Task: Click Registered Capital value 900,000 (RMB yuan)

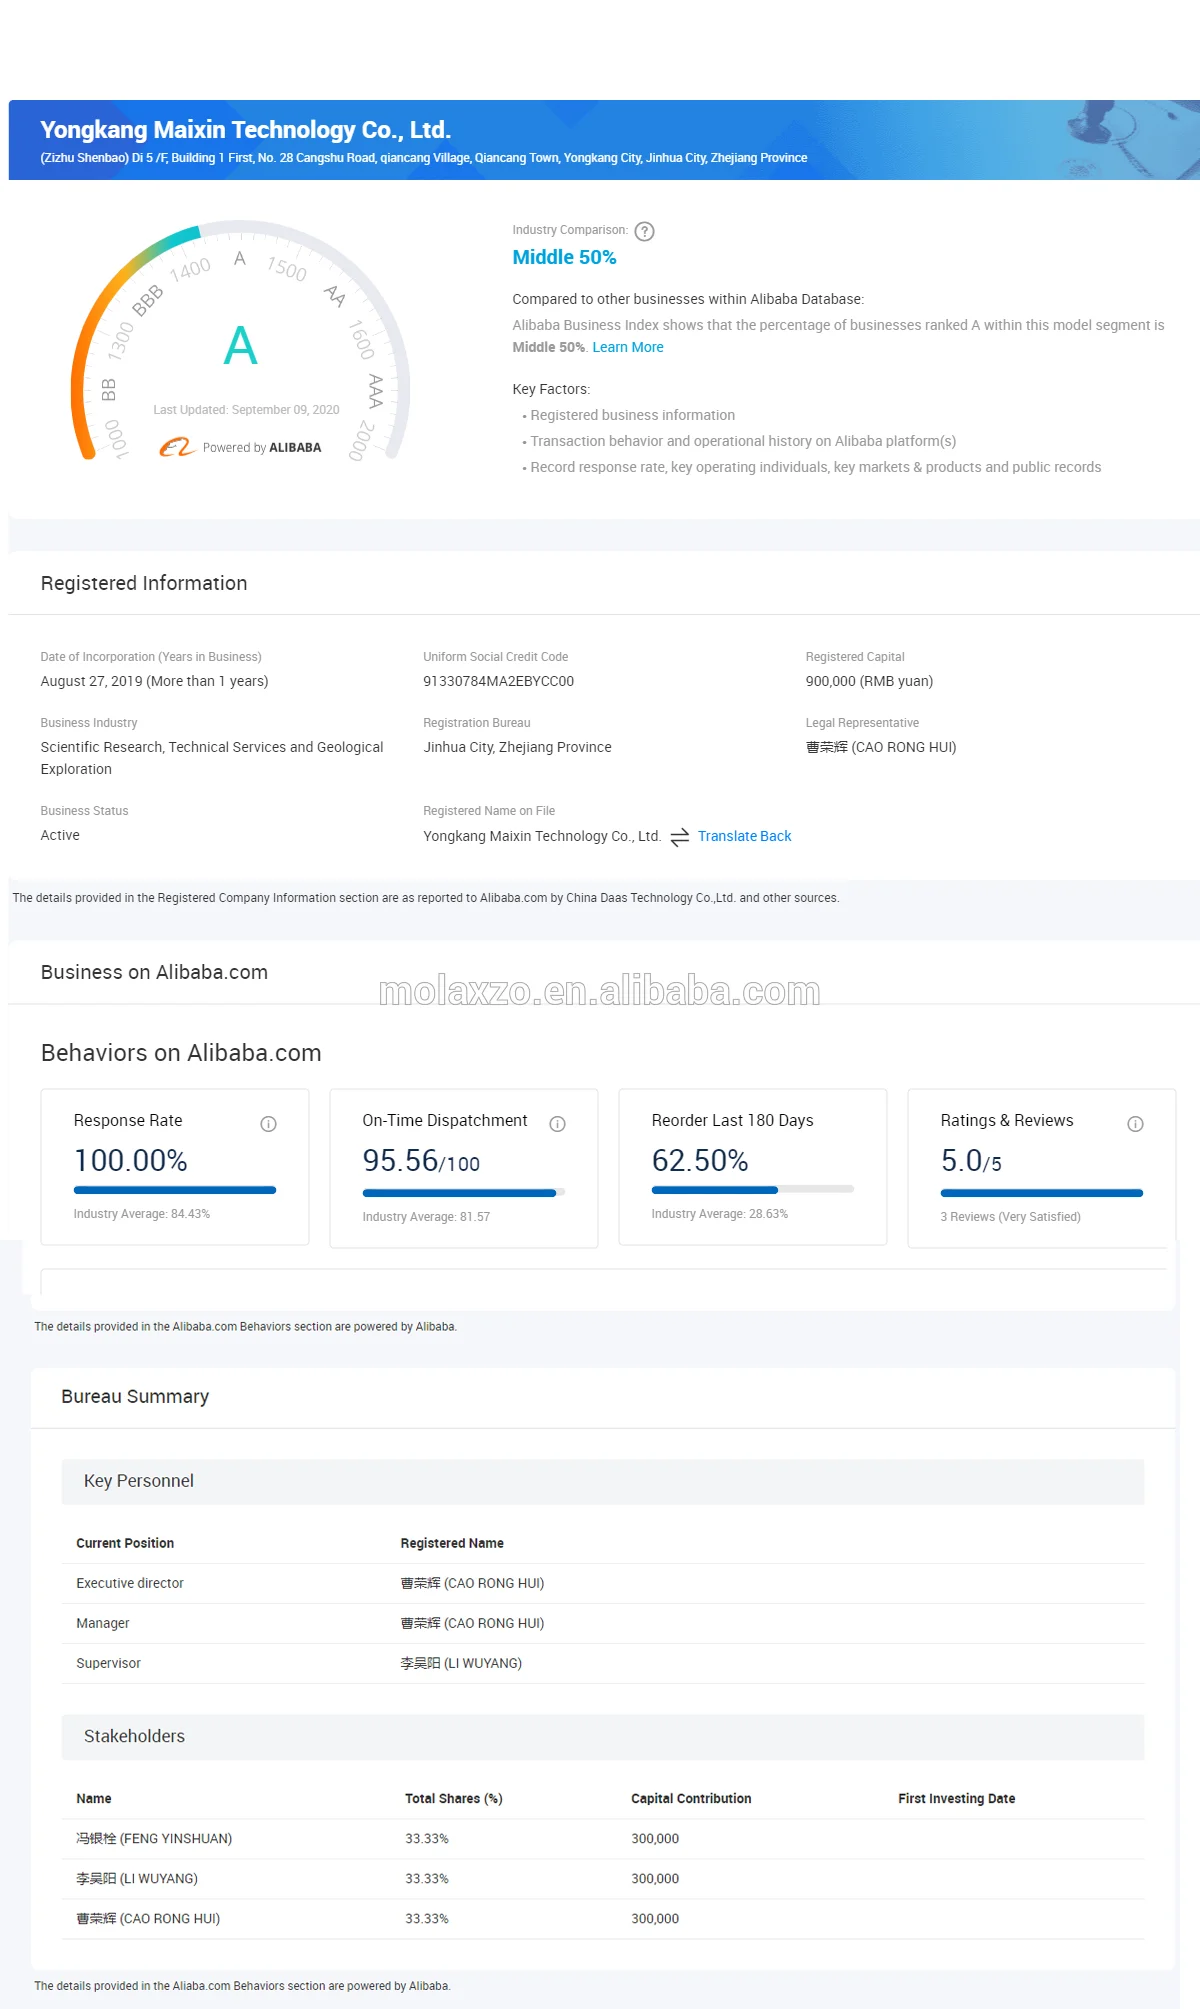Action: tap(869, 681)
